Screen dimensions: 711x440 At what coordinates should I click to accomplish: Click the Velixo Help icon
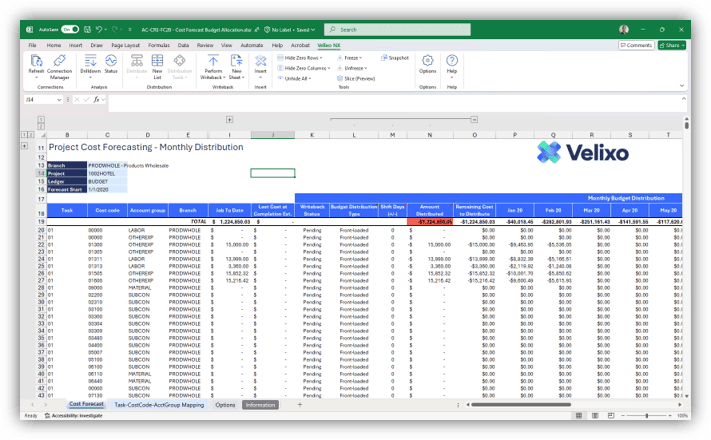(452, 60)
